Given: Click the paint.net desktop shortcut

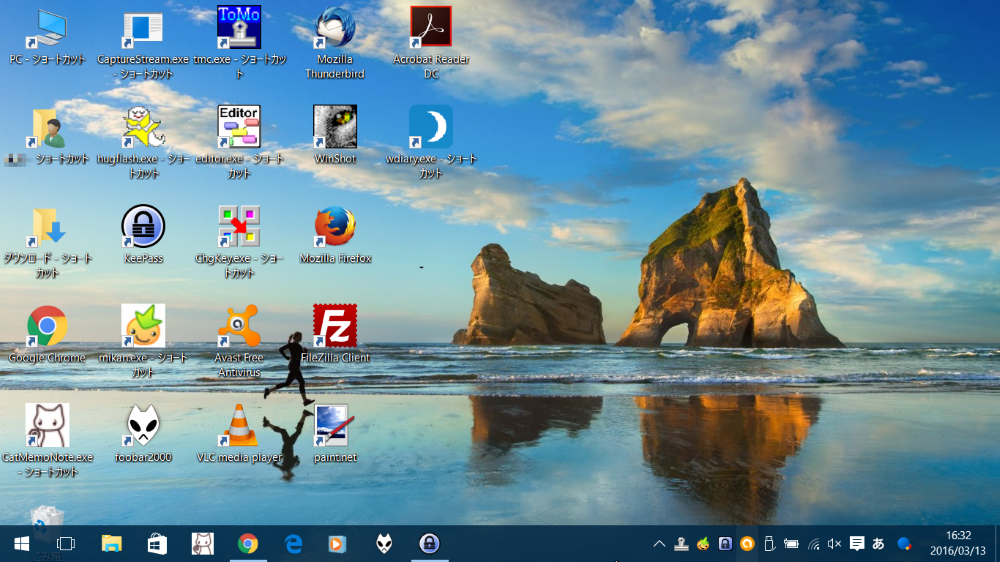Looking at the screenshot, I should [333, 425].
